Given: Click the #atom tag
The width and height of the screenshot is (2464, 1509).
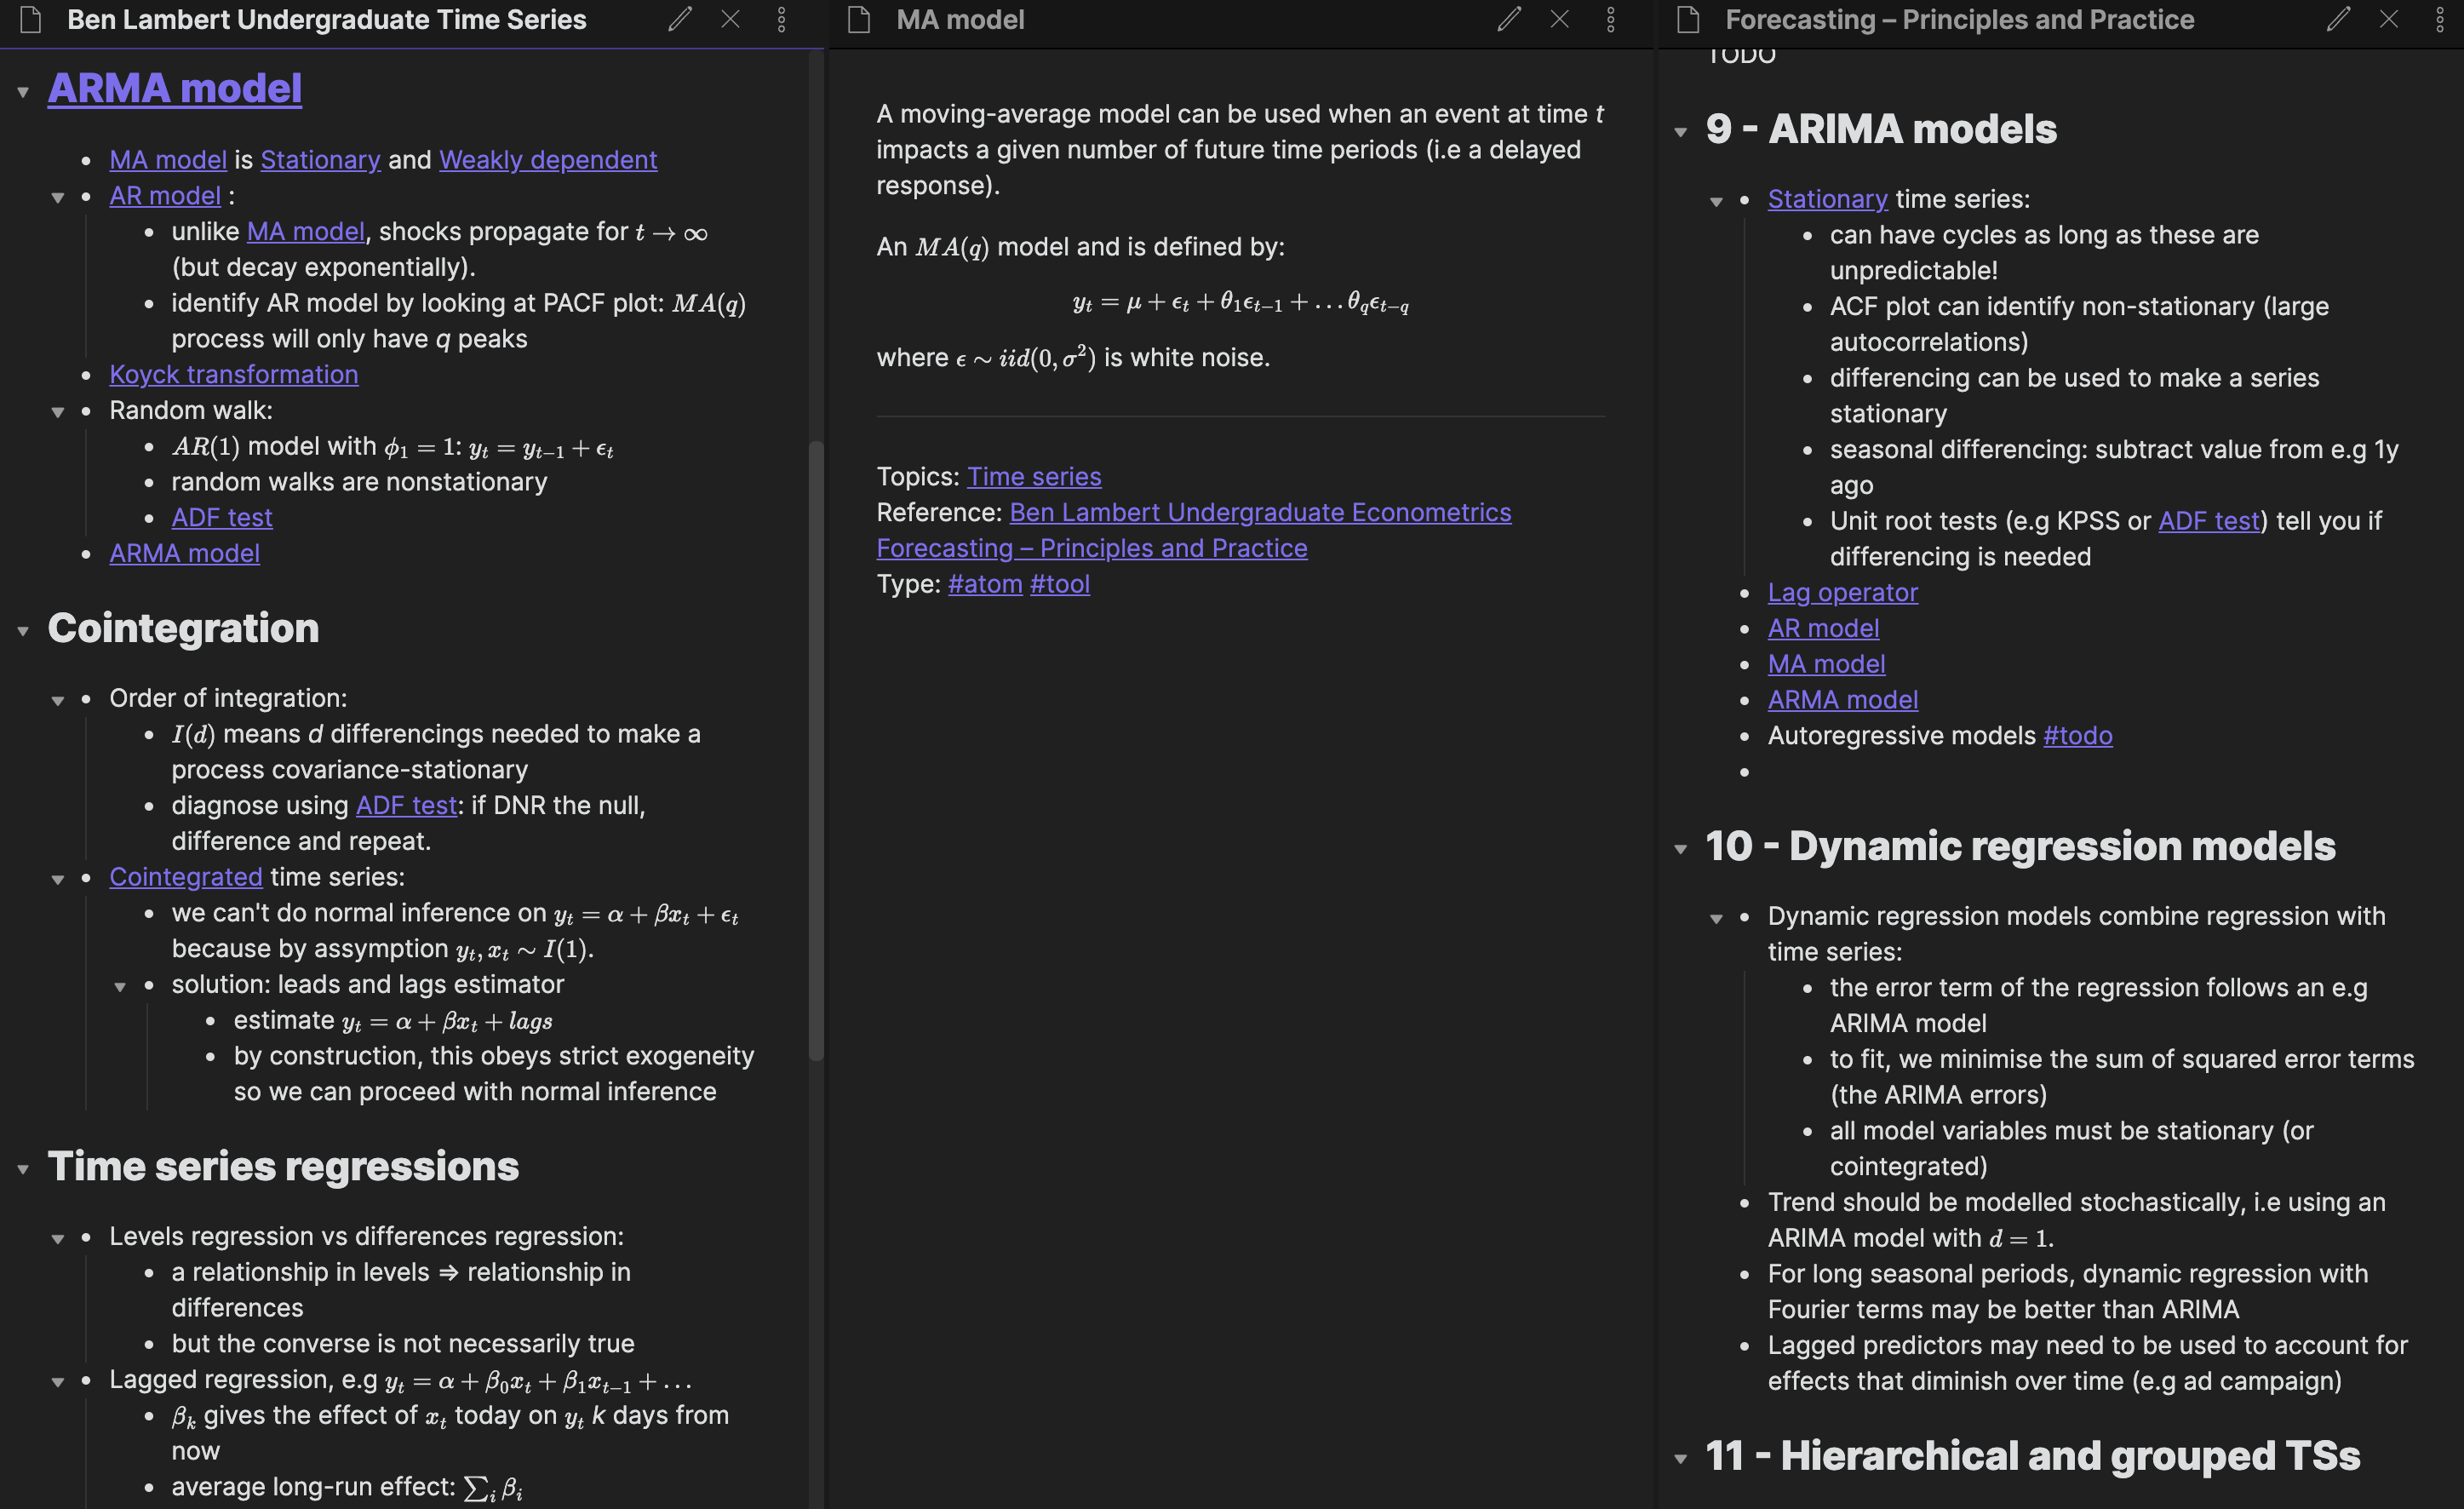Looking at the screenshot, I should click(985, 584).
